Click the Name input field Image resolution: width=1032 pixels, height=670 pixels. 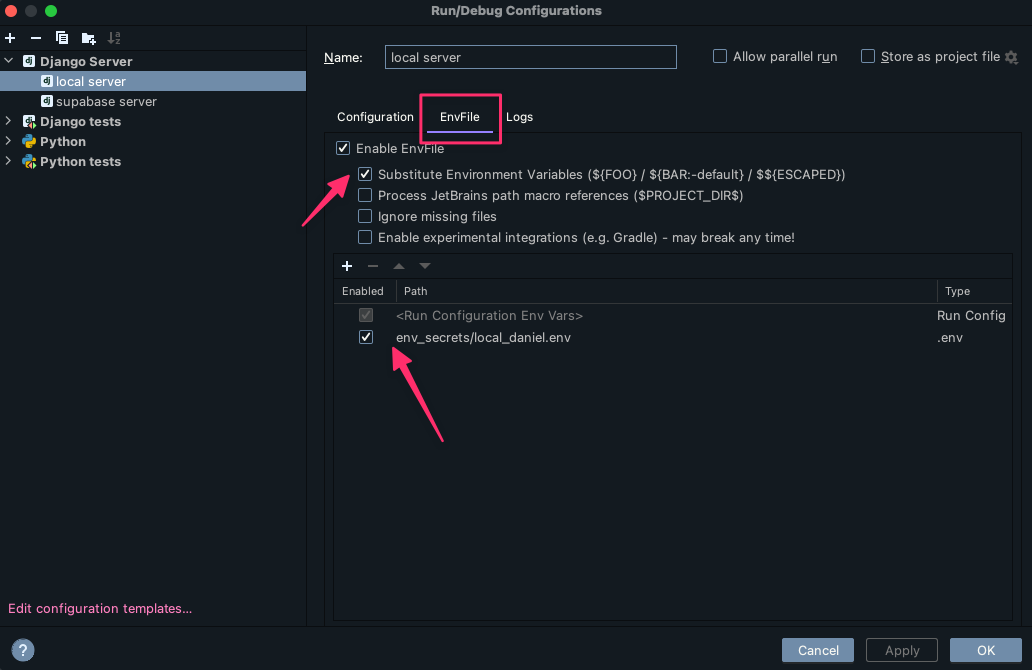click(530, 57)
